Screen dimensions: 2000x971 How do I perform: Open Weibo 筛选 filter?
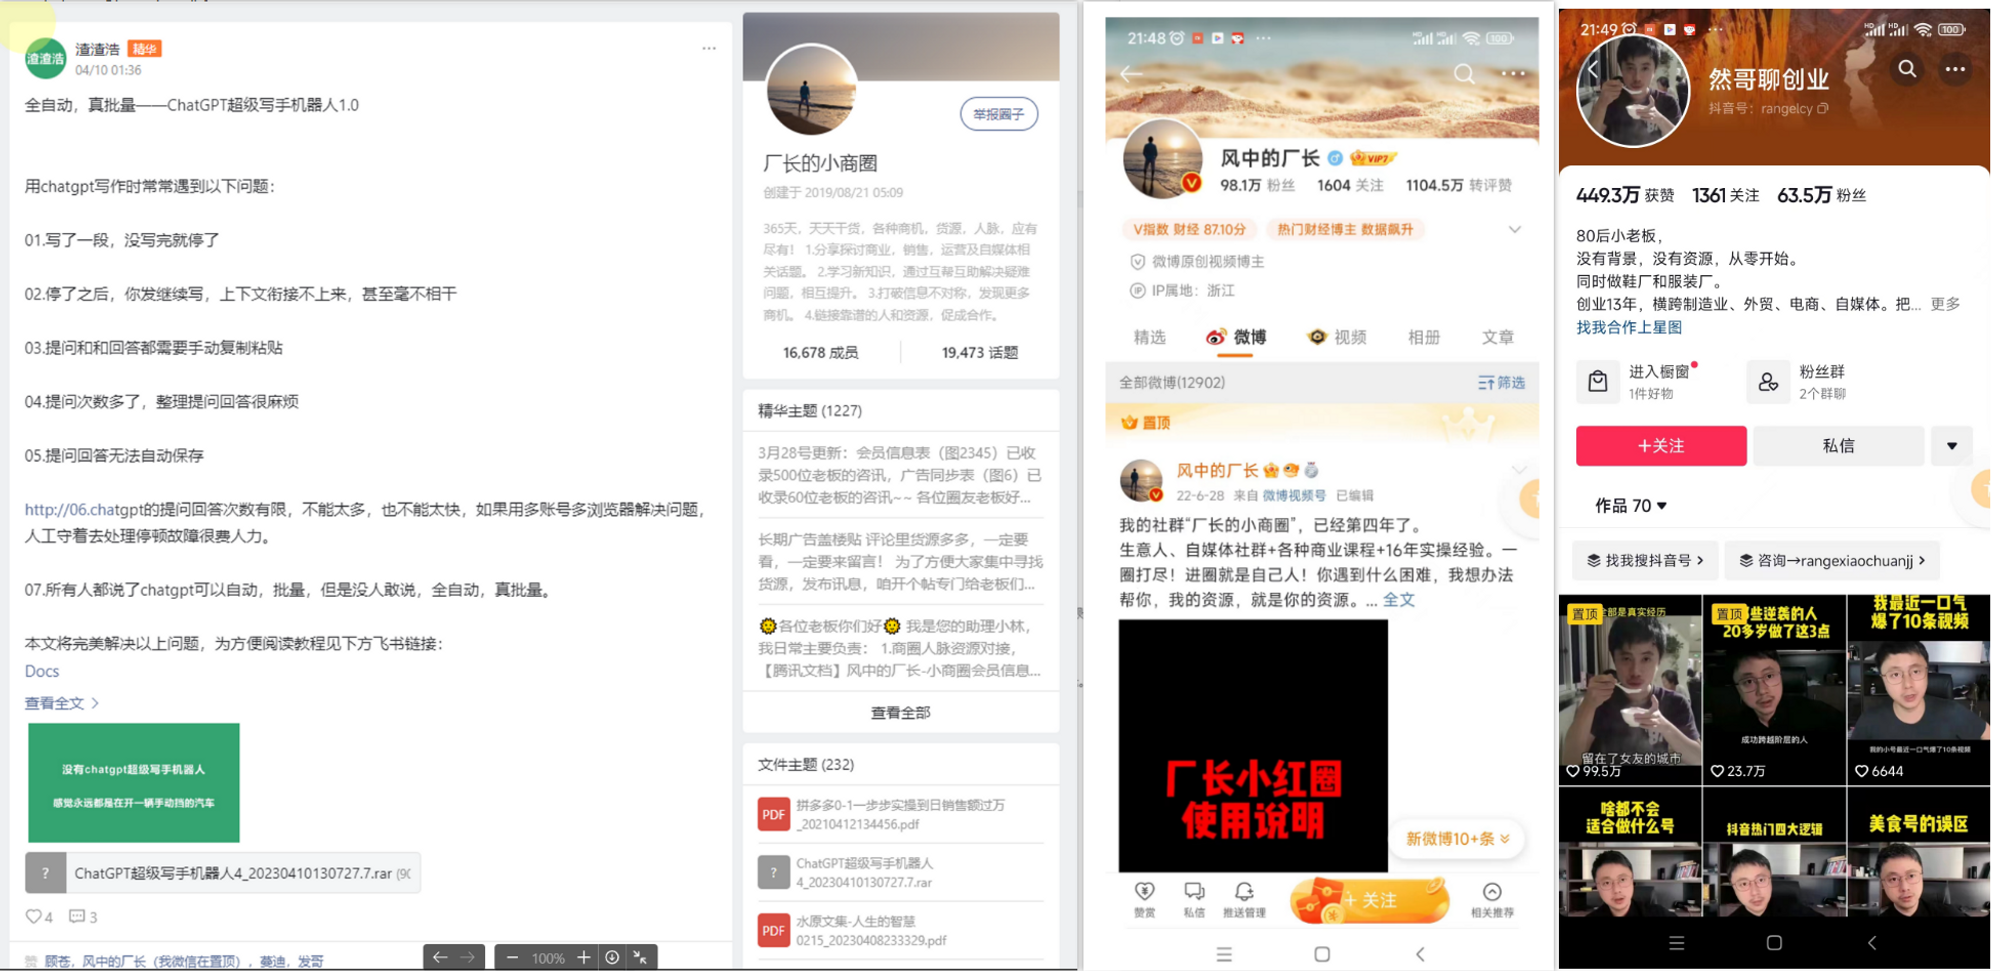tap(1501, 383)
